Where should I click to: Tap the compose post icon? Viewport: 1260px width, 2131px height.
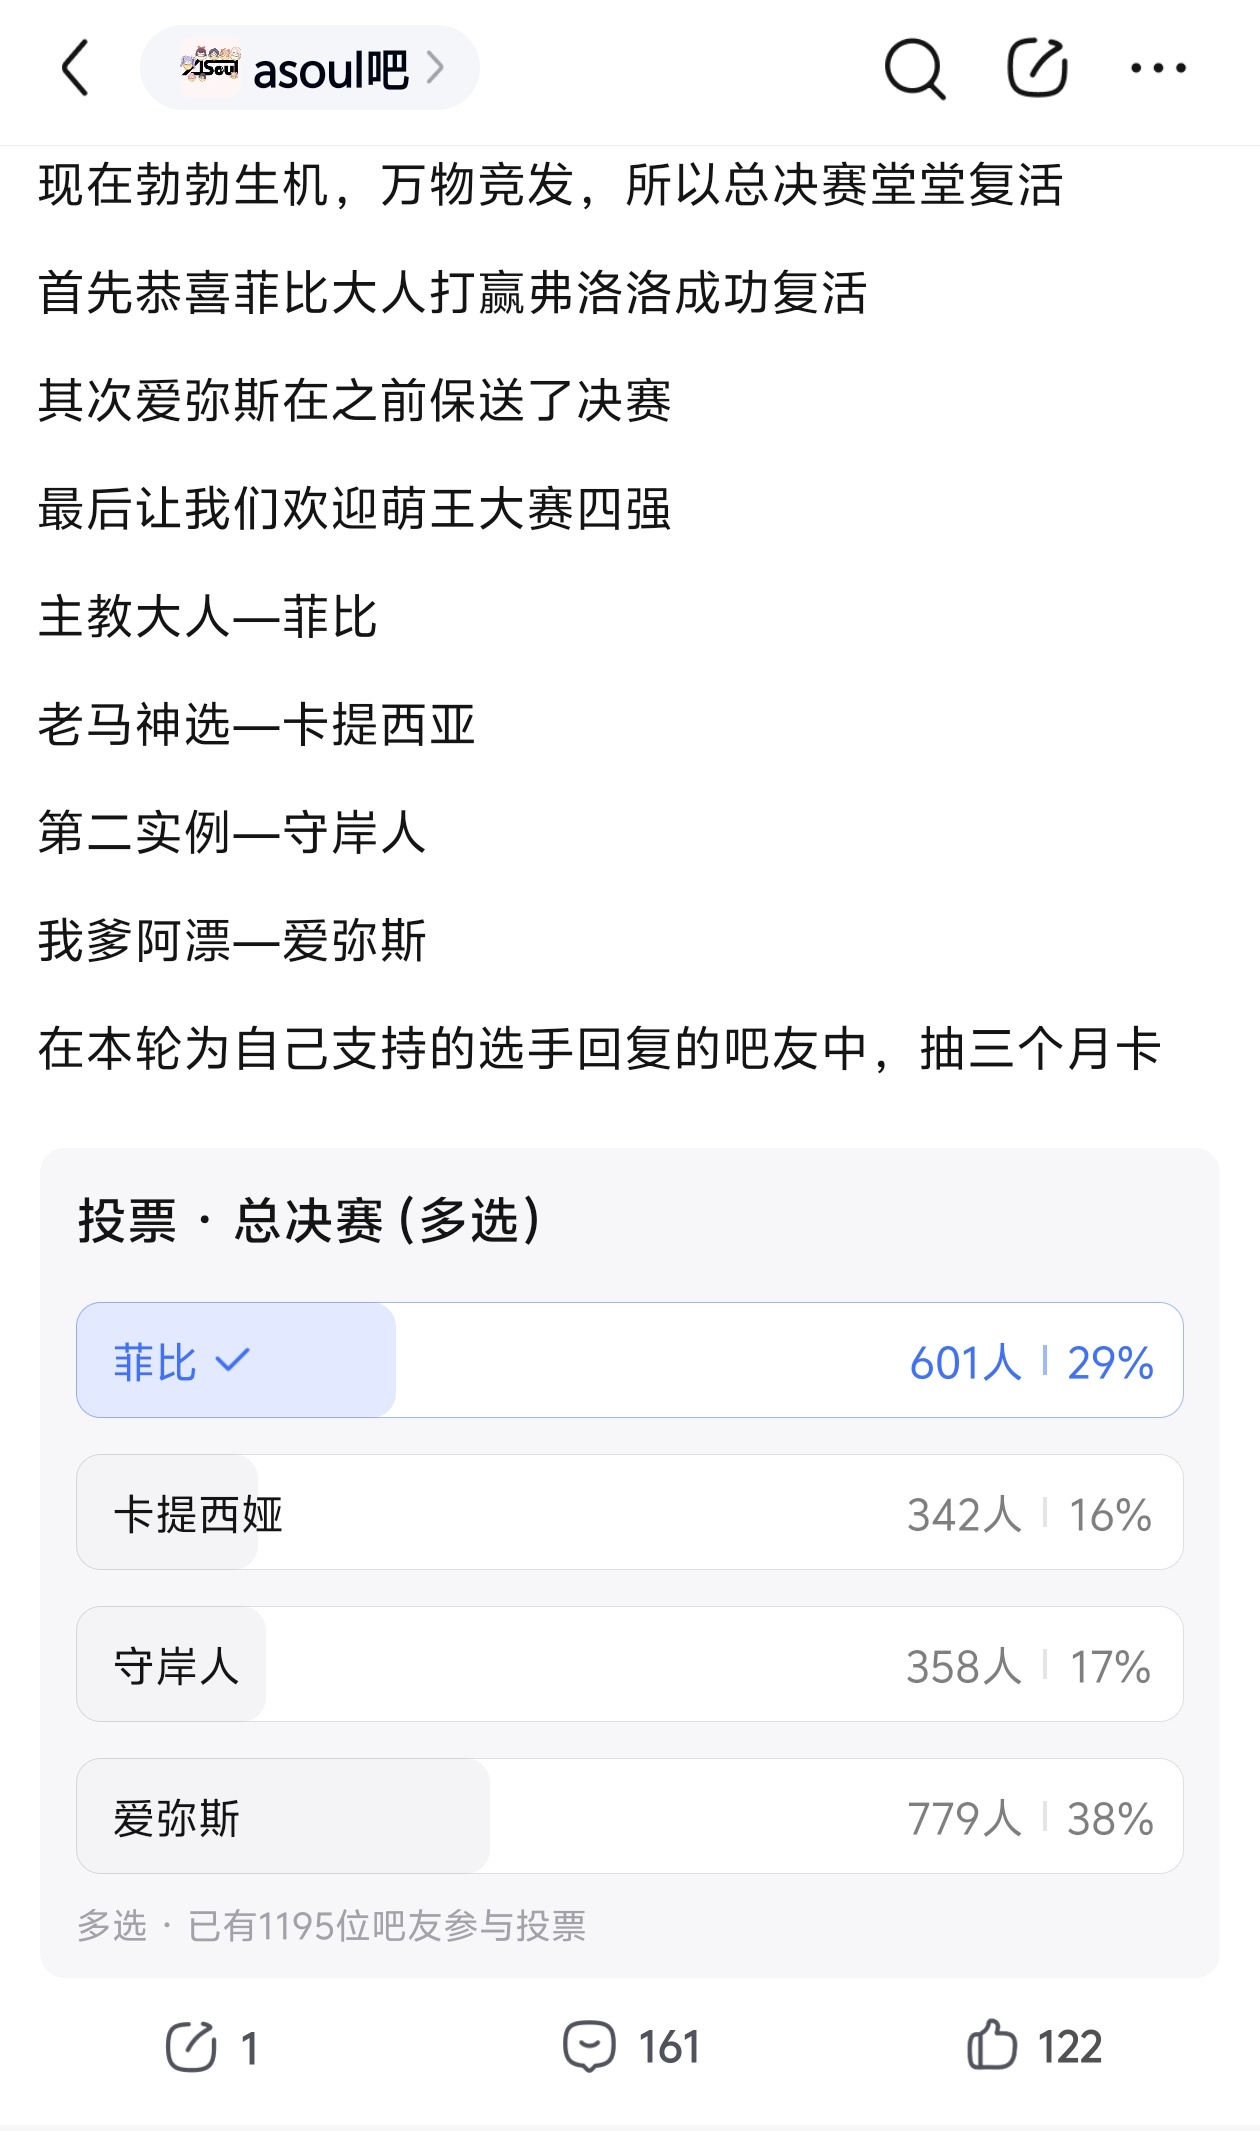[x=1037, y=68]
